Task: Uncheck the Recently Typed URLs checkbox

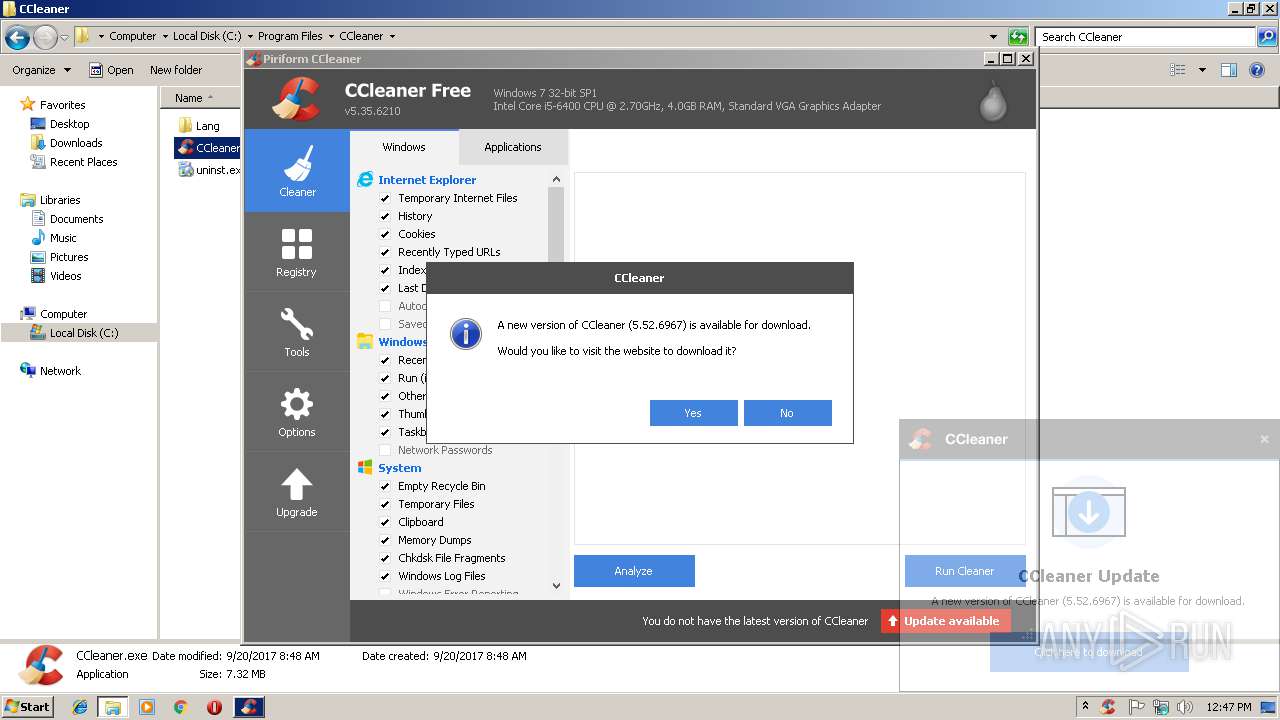Action: click(385, 252)
